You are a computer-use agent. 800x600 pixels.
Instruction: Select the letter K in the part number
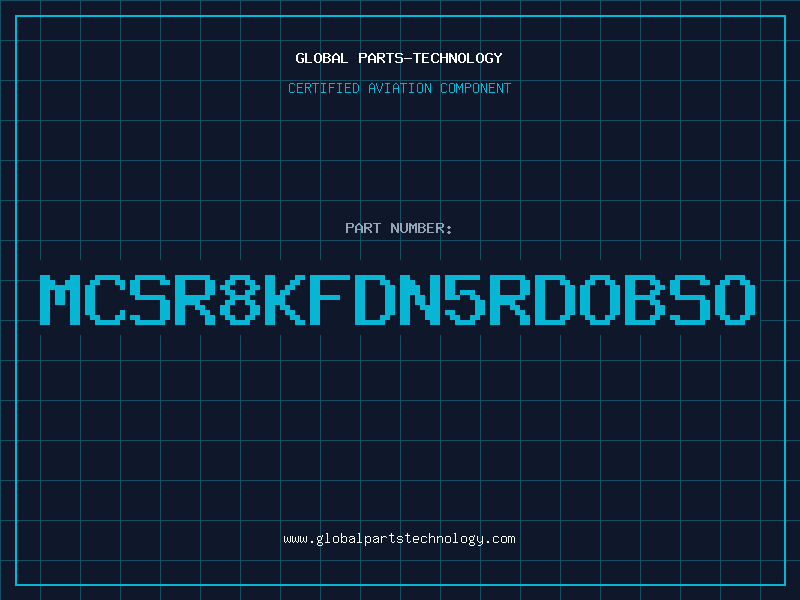click(x=285, y=299)
